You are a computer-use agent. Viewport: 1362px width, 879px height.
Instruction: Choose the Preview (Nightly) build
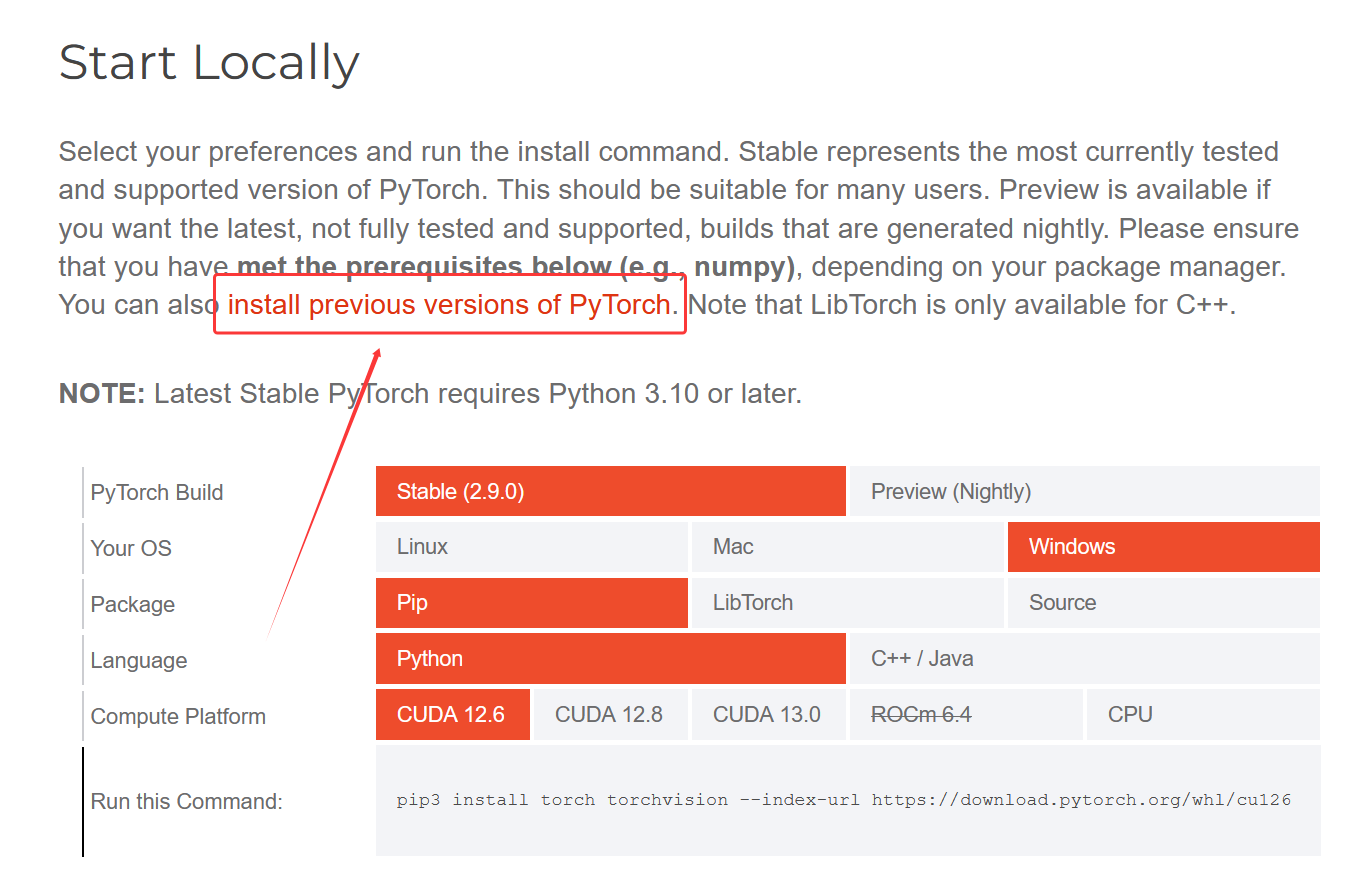coord(1085,491)
